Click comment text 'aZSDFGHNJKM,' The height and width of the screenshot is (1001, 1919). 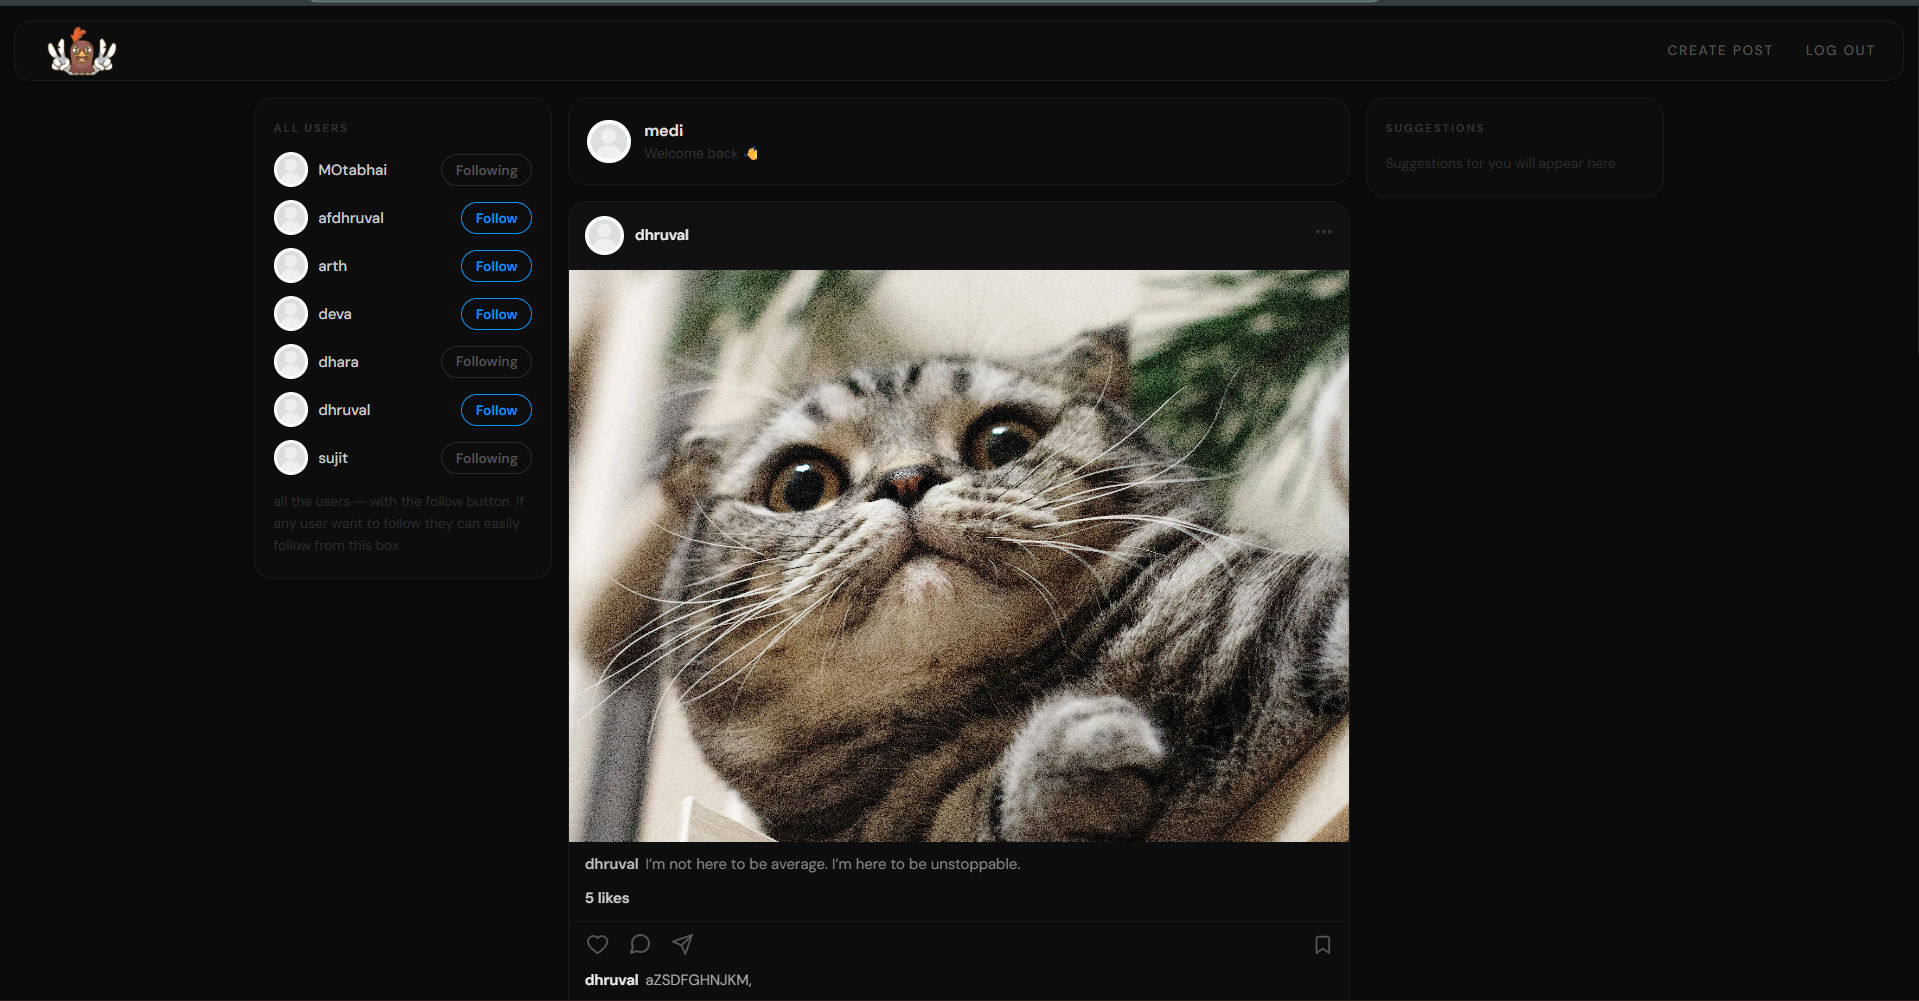[x=698, y=980]
